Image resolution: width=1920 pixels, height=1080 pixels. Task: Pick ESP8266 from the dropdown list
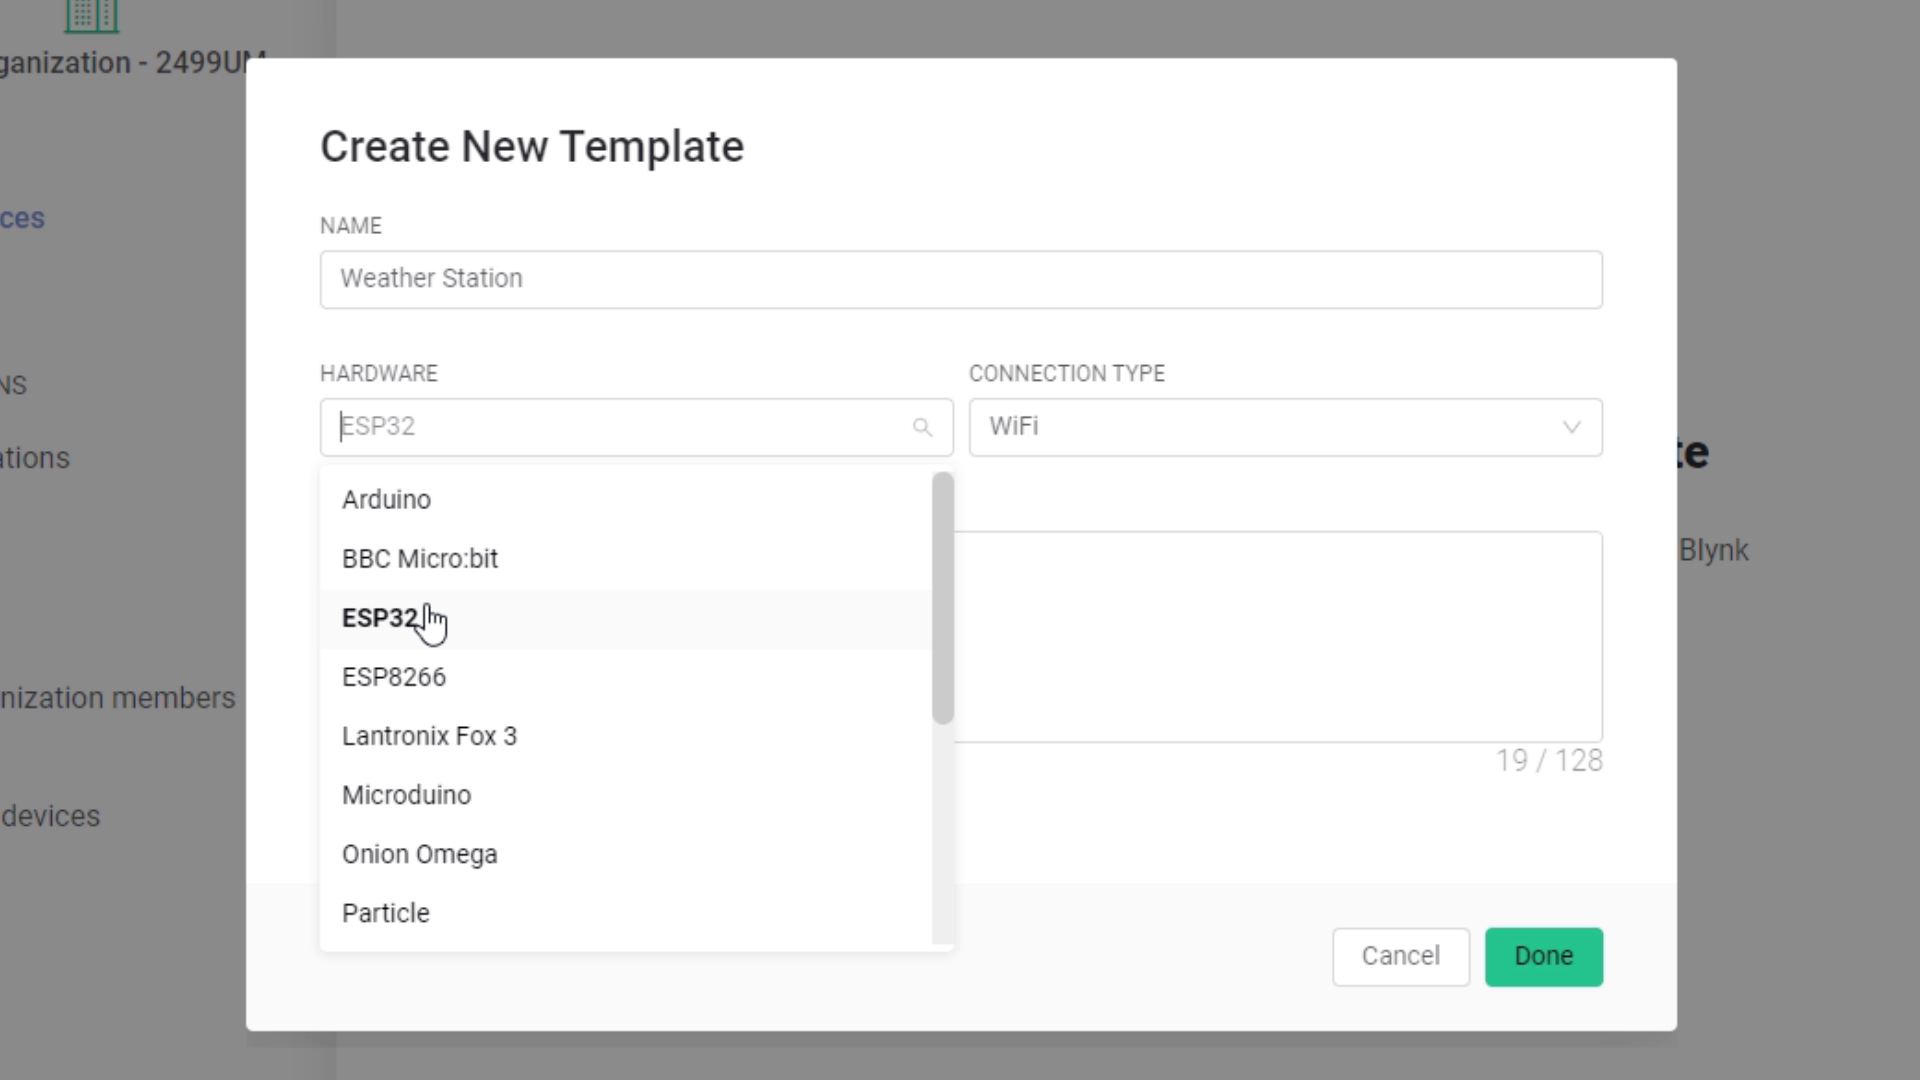click(x=394, y=677)
